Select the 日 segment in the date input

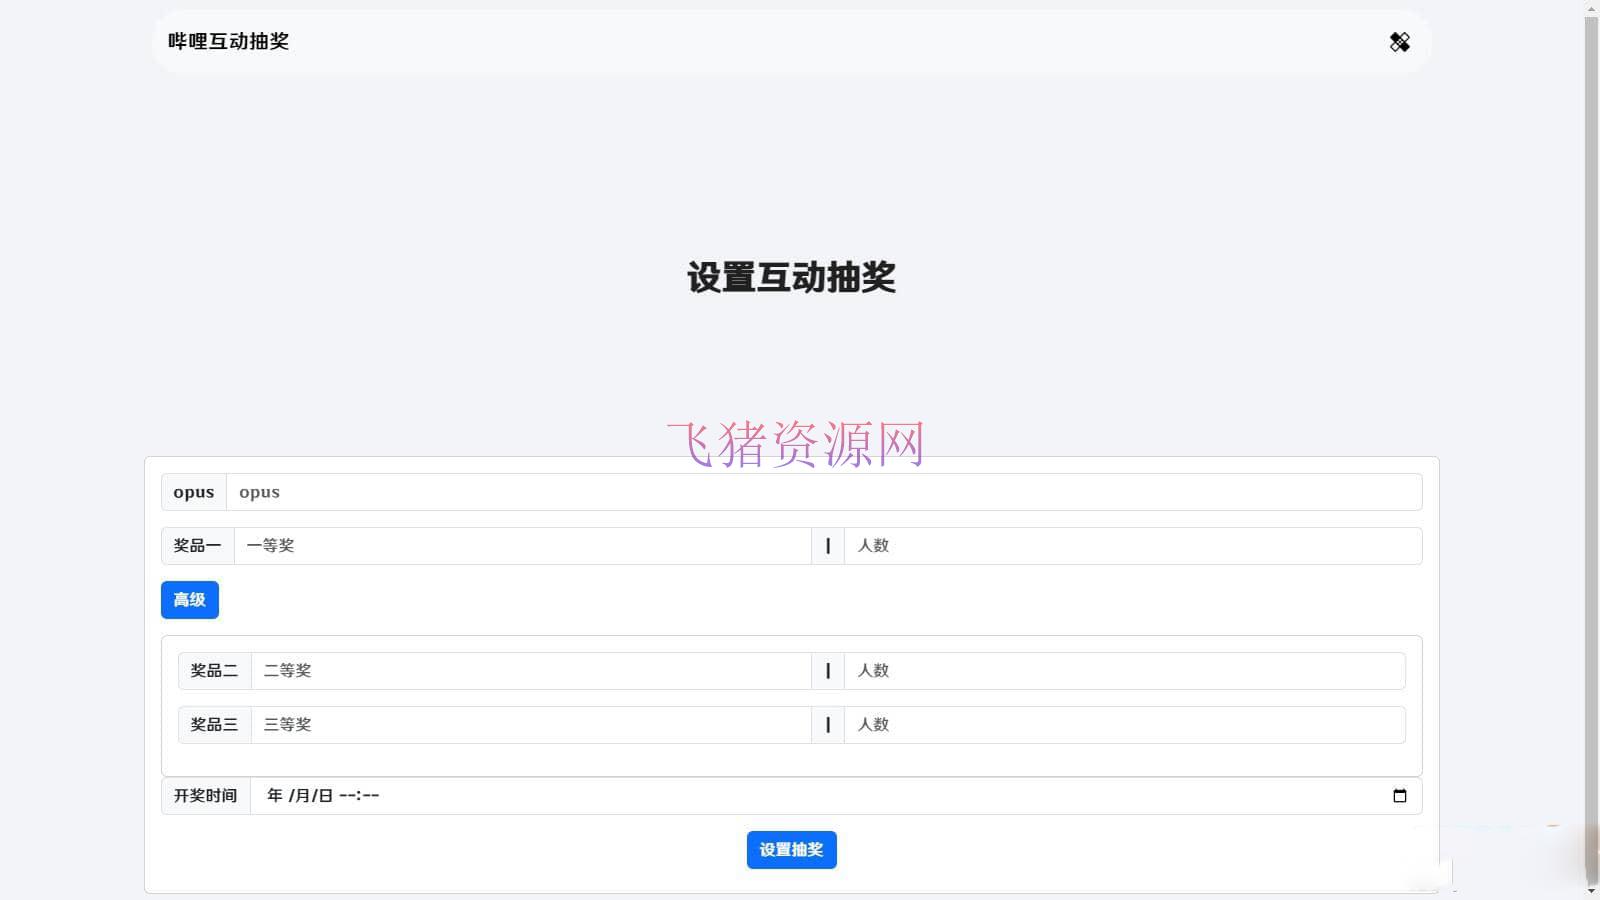[324, 795]
